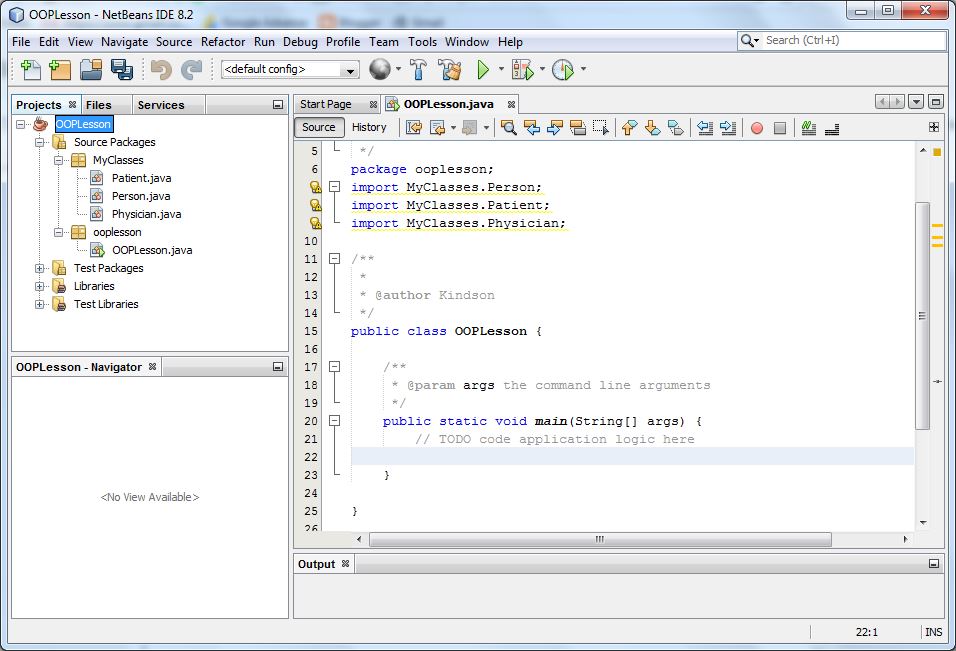Click the Uncomment code icon

pyautogui.click(x=832, y=128)
